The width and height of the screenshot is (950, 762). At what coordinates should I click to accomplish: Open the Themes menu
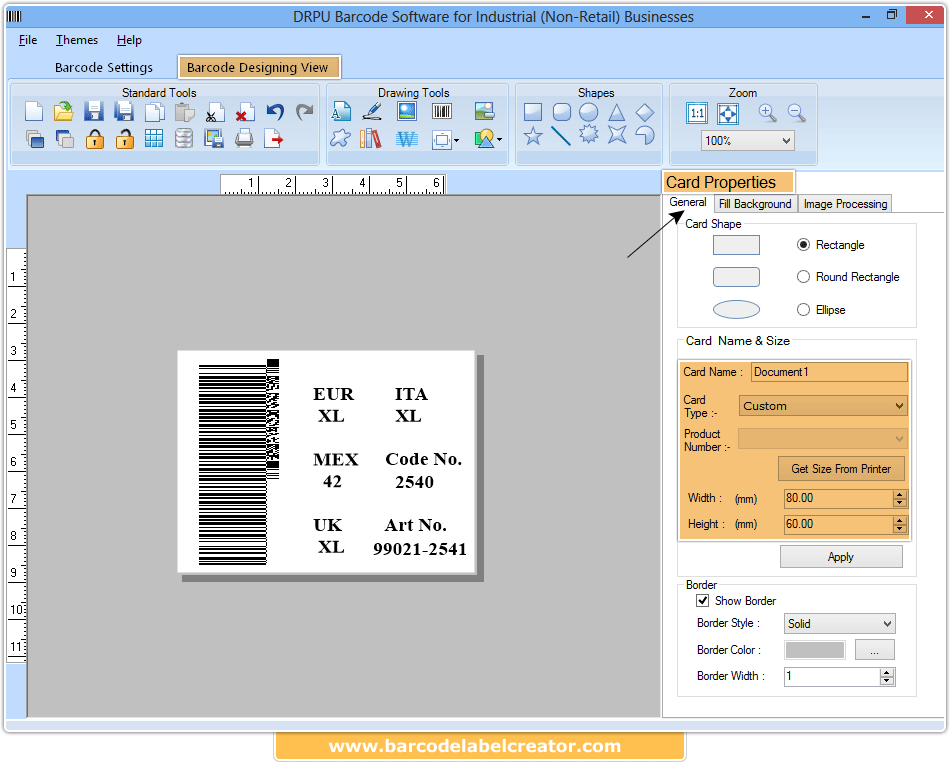[77, 40]
